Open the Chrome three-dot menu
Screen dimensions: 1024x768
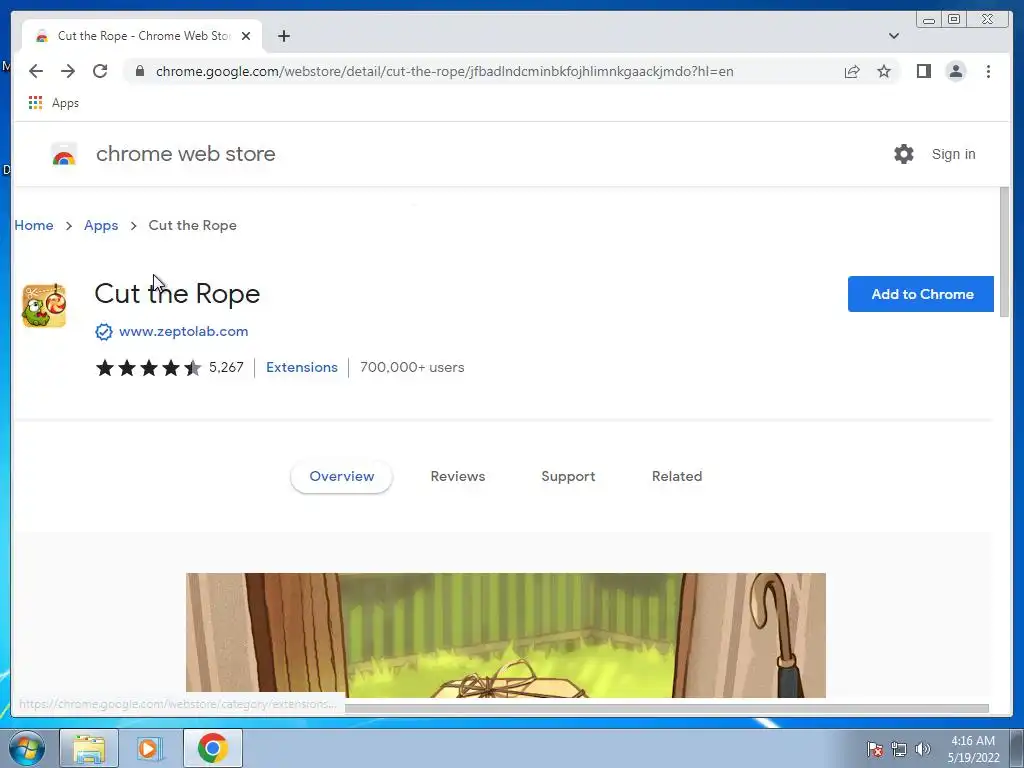pos(988,71)
